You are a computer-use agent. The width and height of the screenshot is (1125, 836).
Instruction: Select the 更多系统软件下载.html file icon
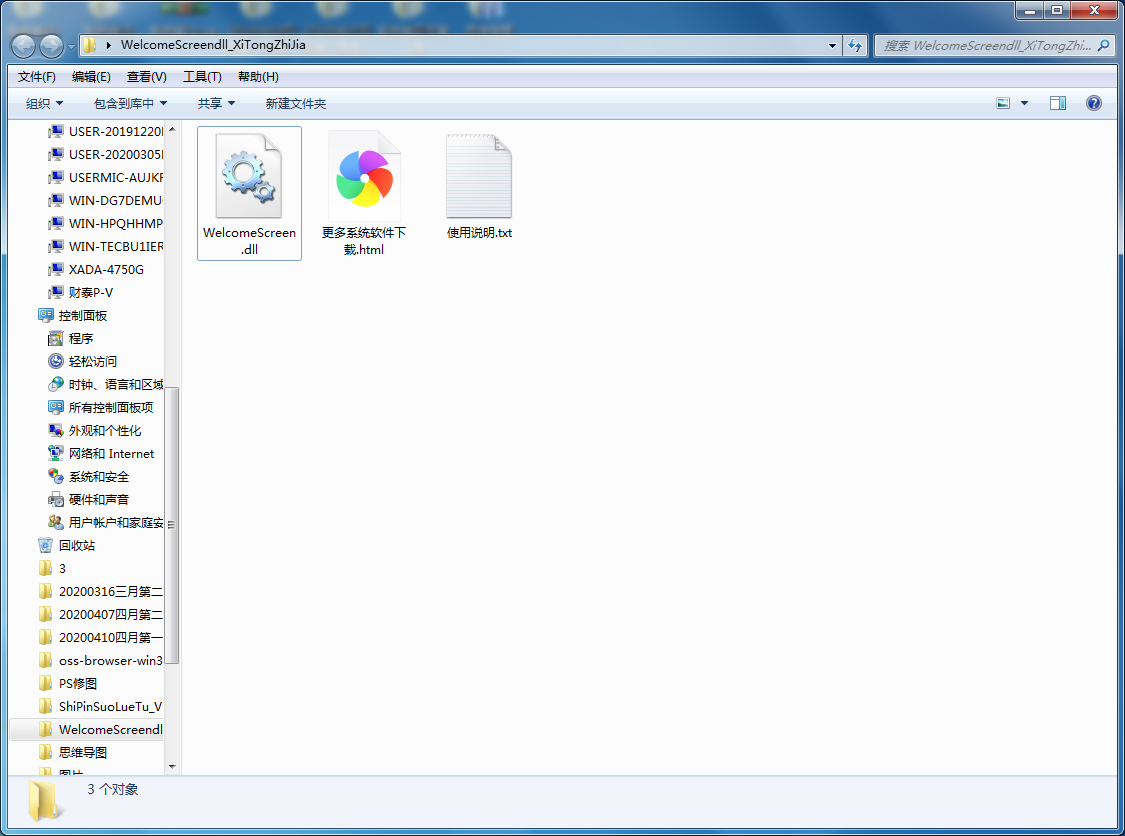coord(364,176)
